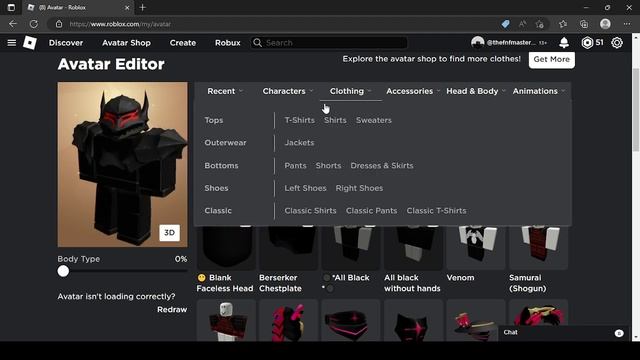Open browser settings and more menu
Image resolution: width=640 pixels, height=360 pixels.
pos(627,24)
